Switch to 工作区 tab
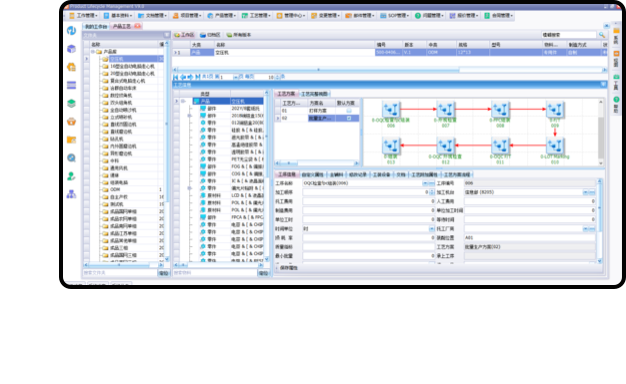This screenshot has width=626, height=384. [184, 35]
